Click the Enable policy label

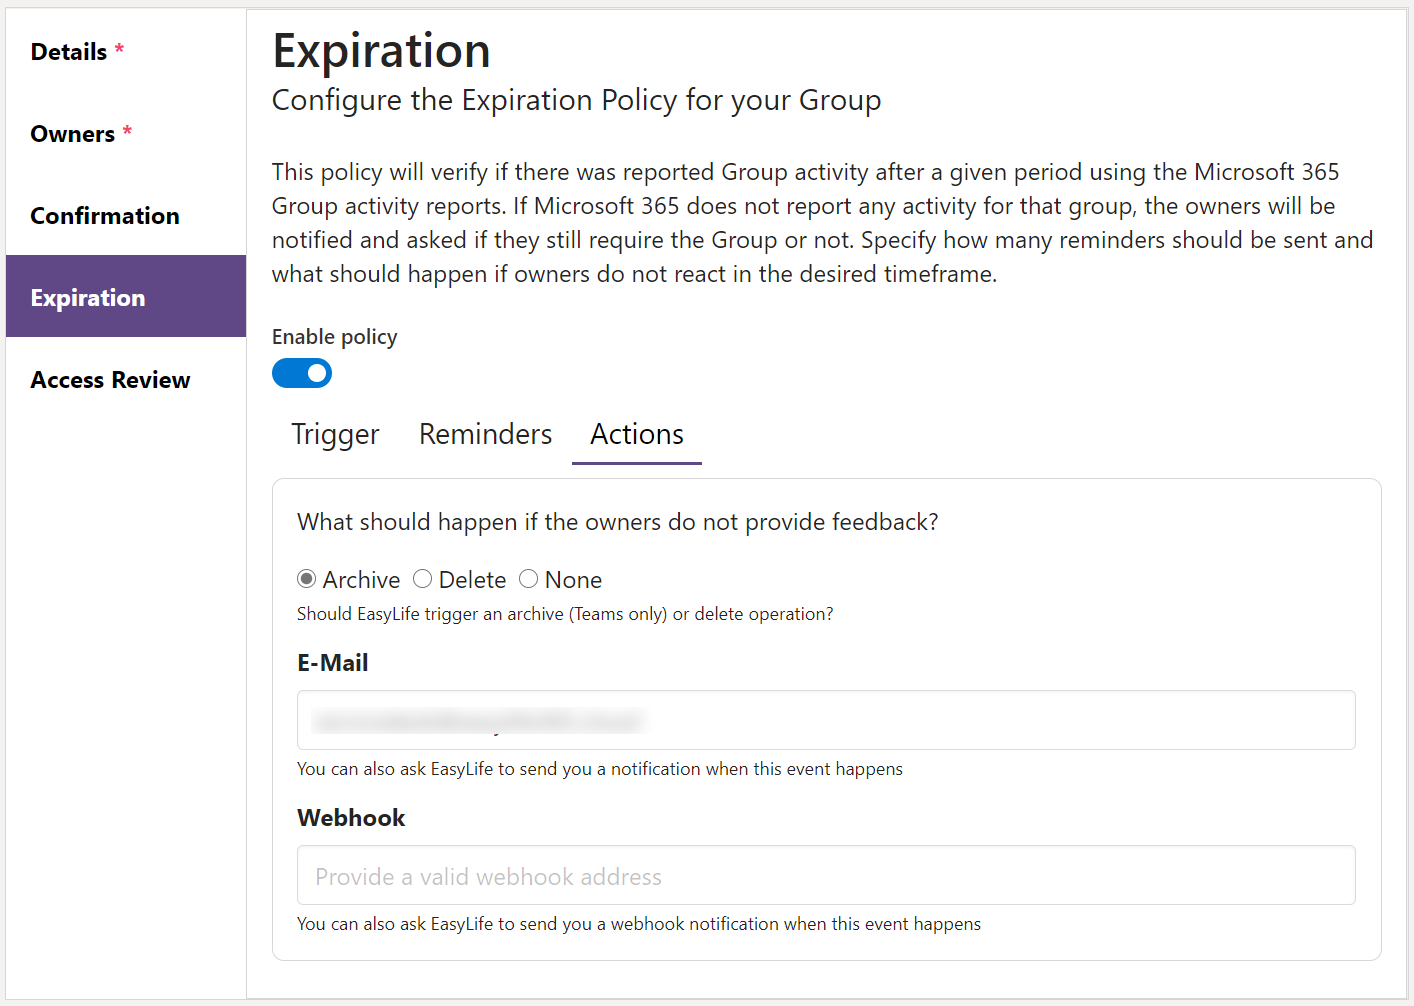[334, 337]
